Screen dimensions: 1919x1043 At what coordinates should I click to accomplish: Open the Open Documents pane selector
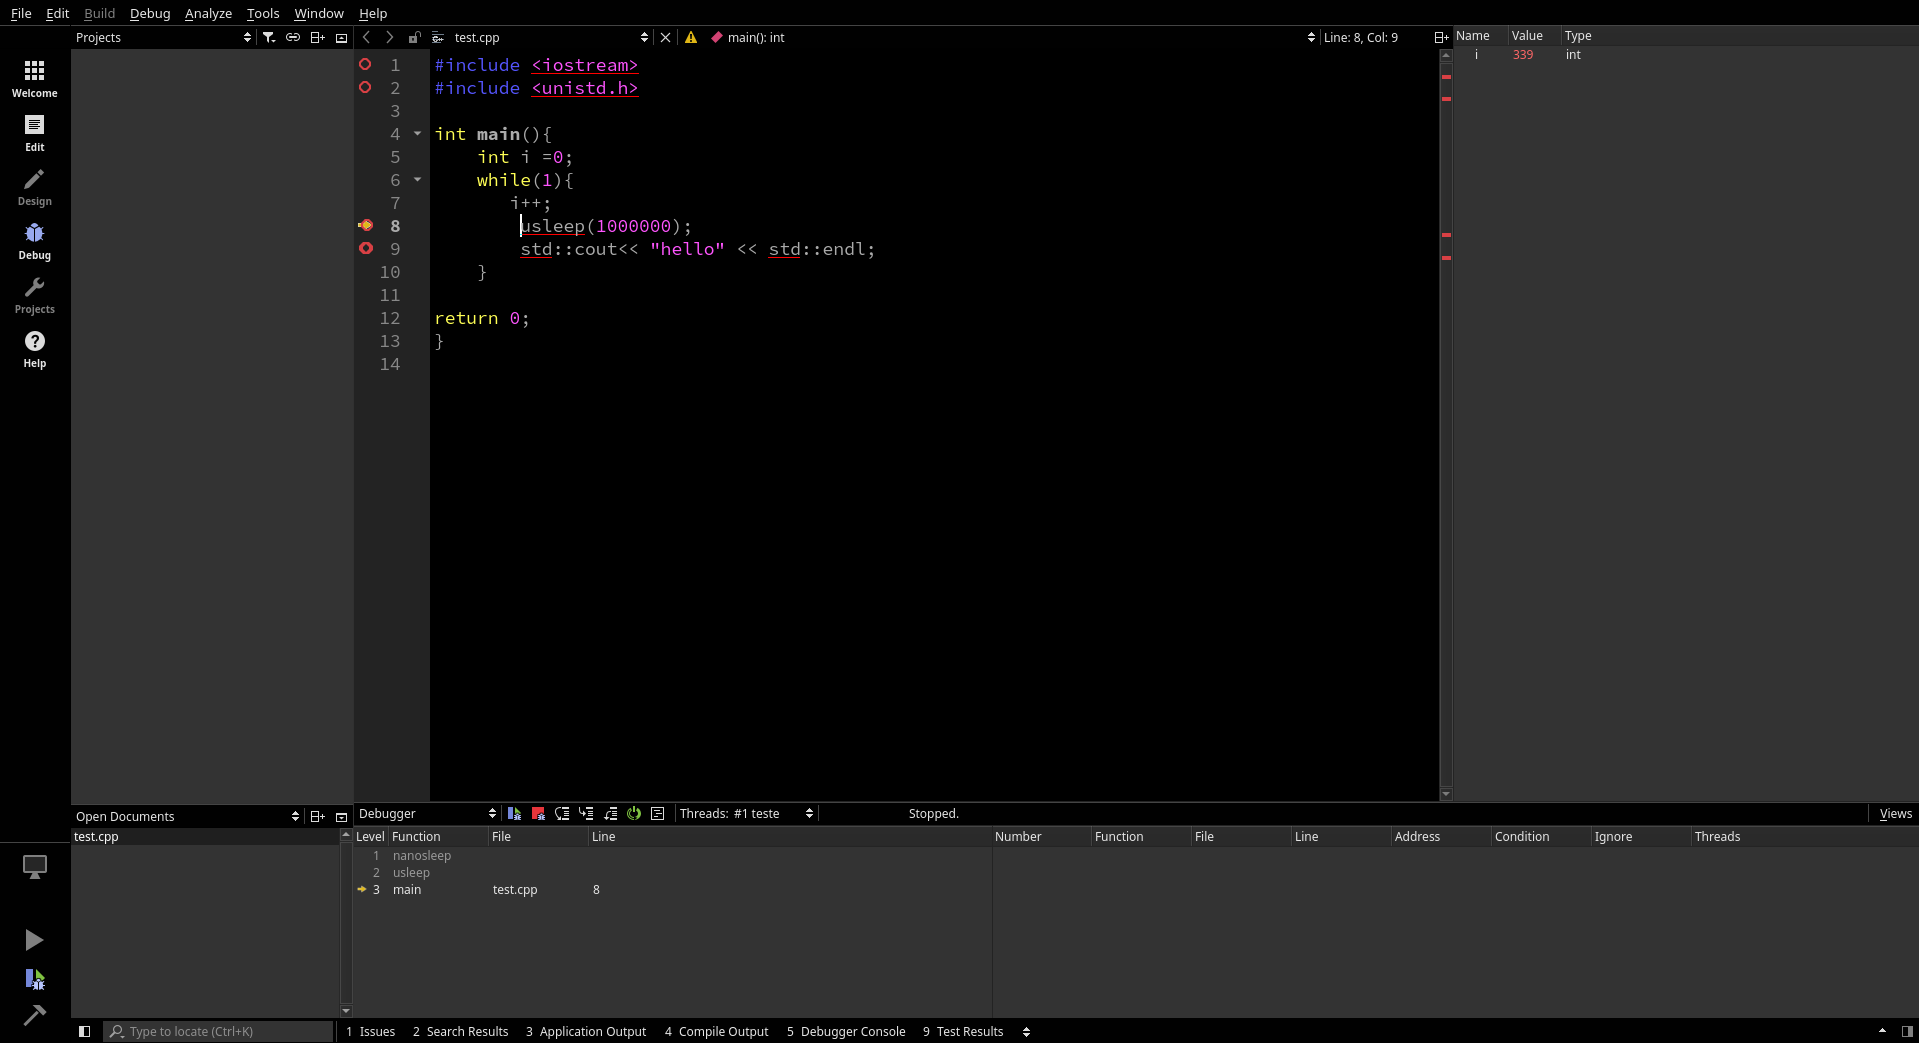(295, 816)
